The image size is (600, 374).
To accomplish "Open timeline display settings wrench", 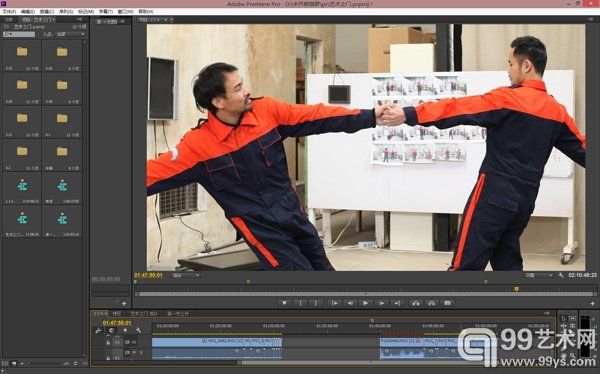I will [138, 330].
